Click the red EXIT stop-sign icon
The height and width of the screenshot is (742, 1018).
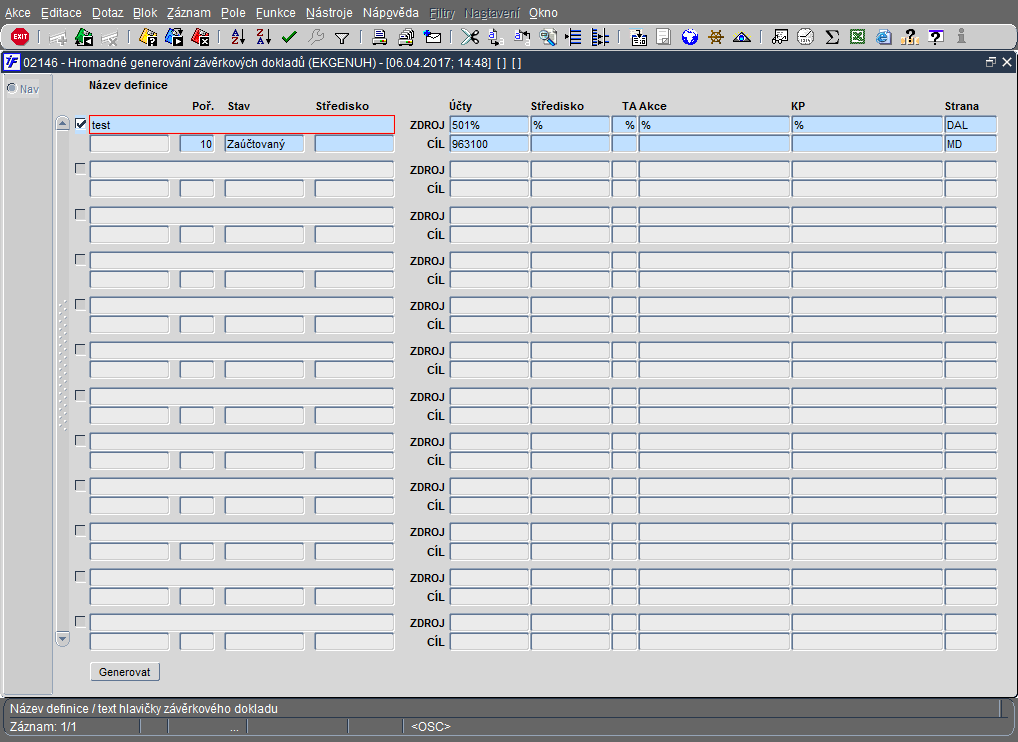(x=20, y=37)
